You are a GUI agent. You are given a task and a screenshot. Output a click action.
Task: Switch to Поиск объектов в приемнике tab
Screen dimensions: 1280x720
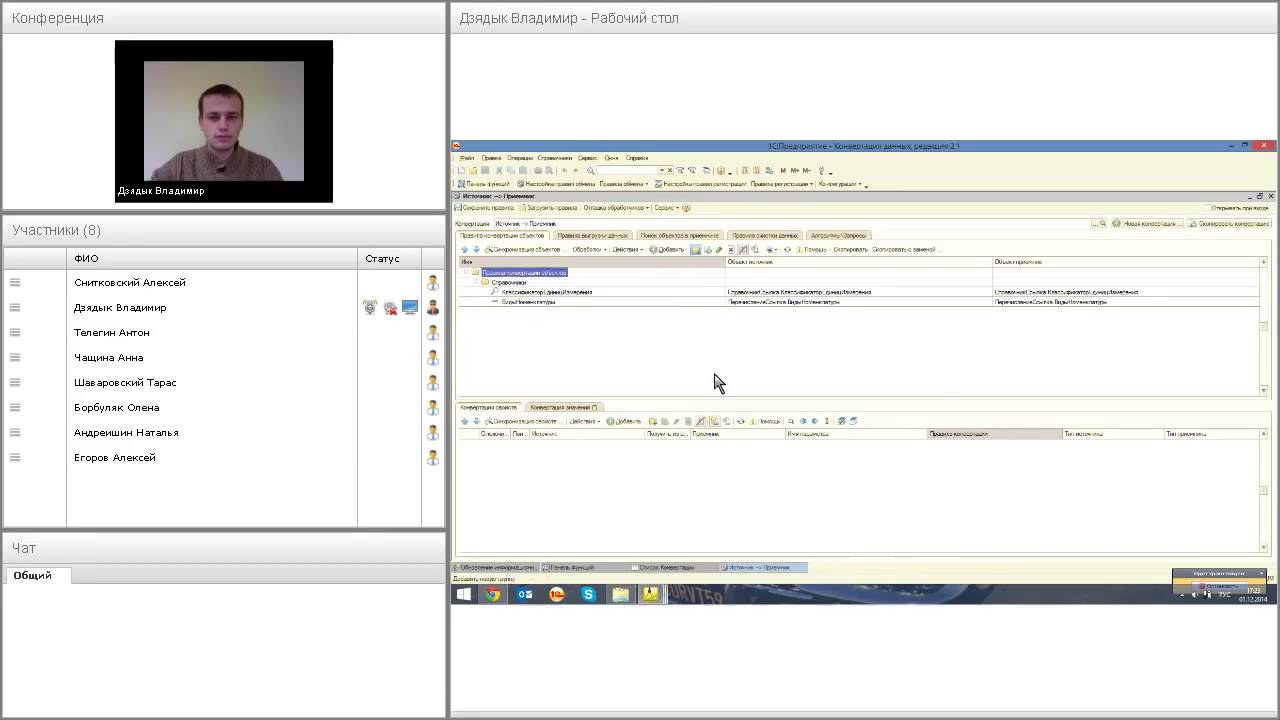coord(680,236)
